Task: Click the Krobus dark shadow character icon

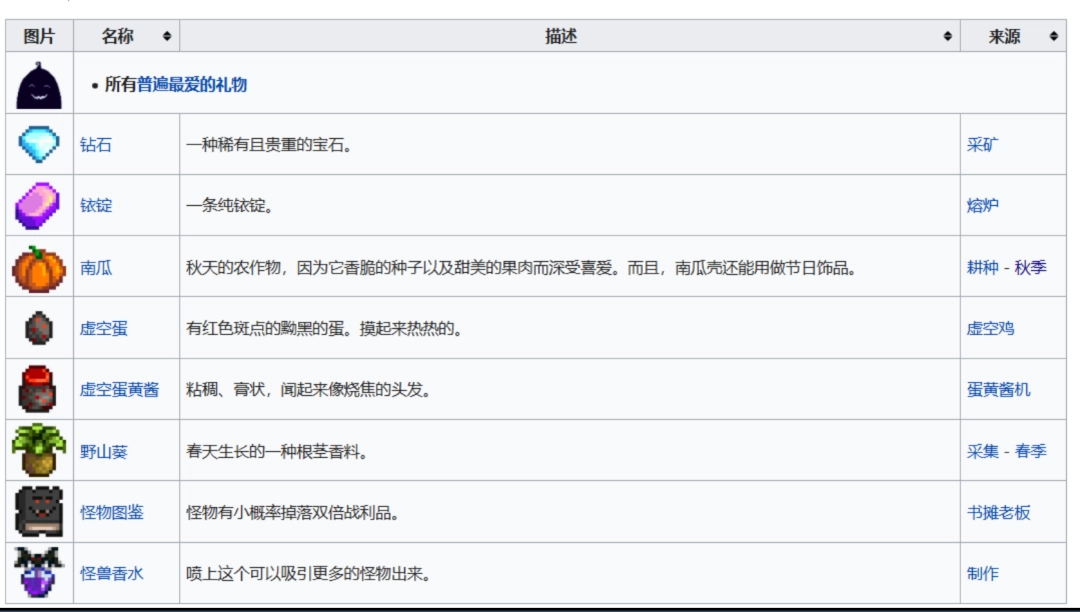Action: [39, 85]
